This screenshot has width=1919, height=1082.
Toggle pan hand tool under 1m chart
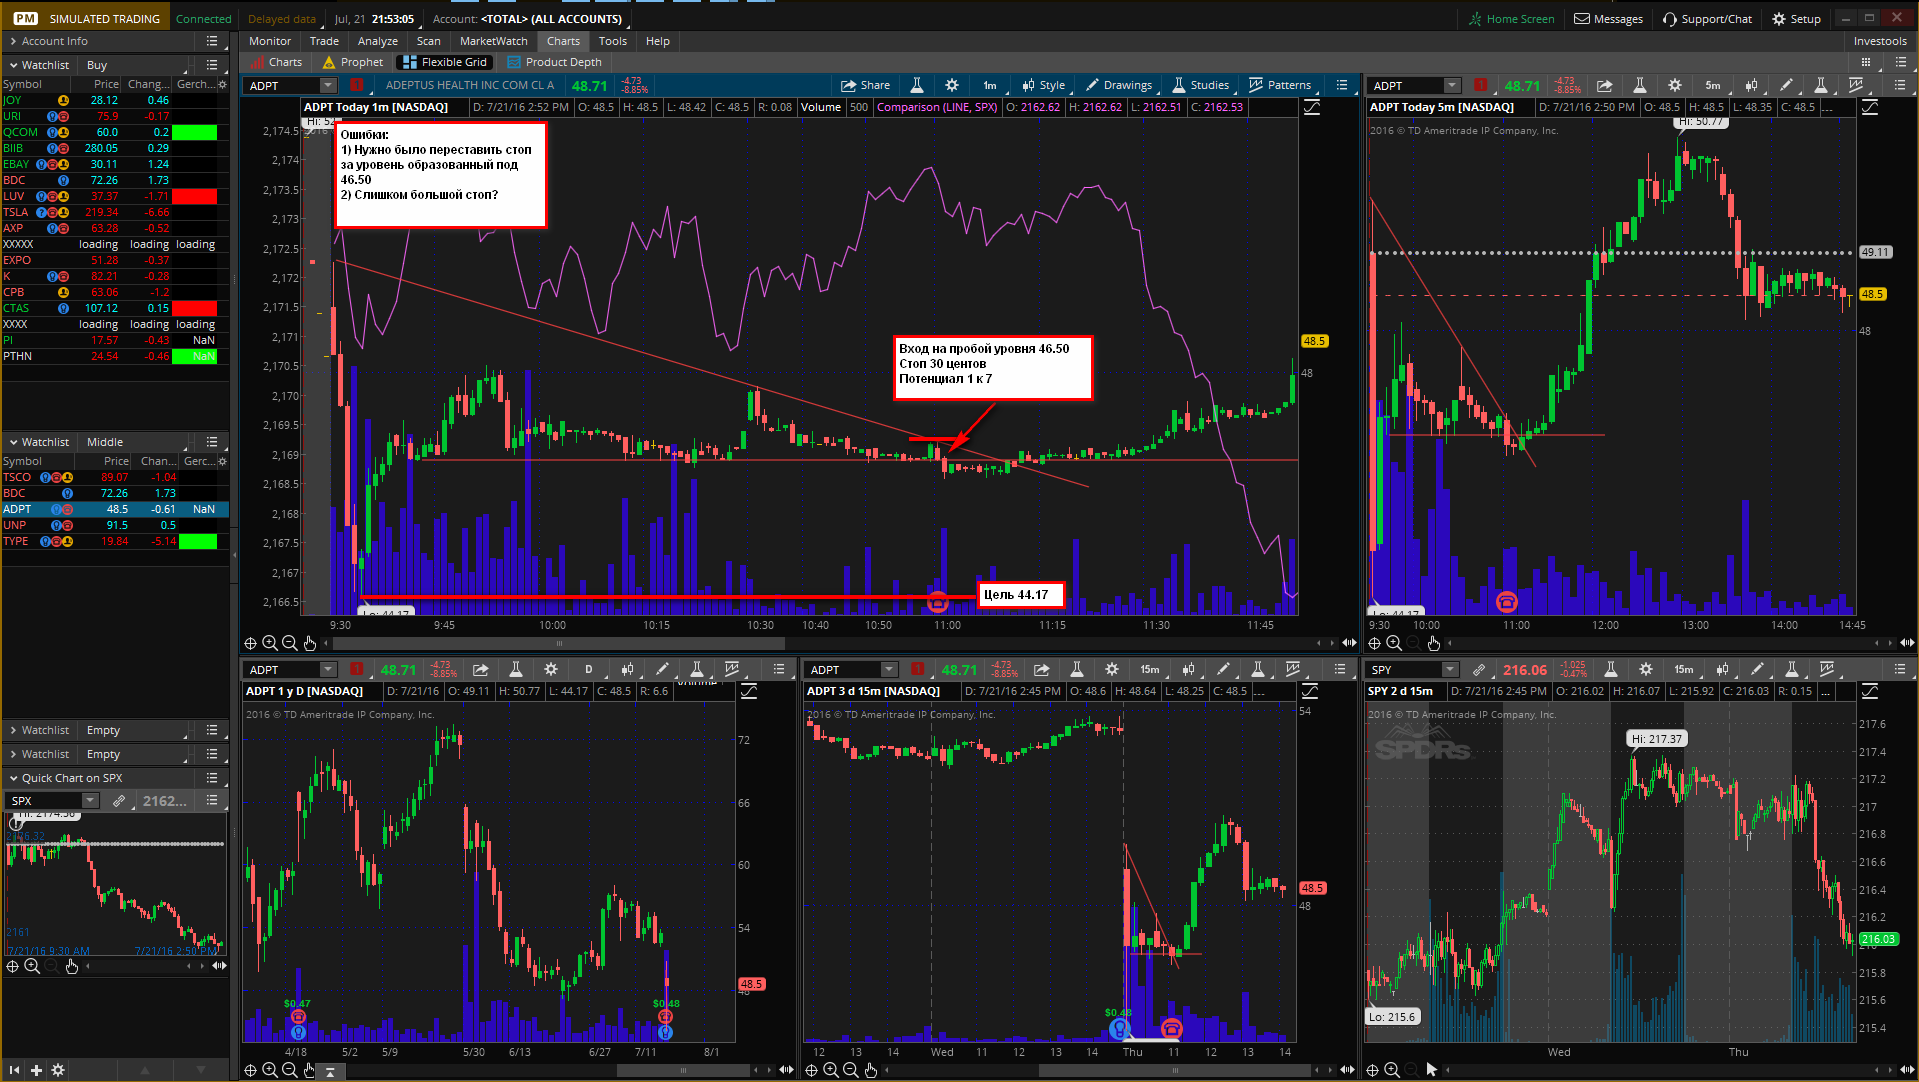[x=310, y=643]
